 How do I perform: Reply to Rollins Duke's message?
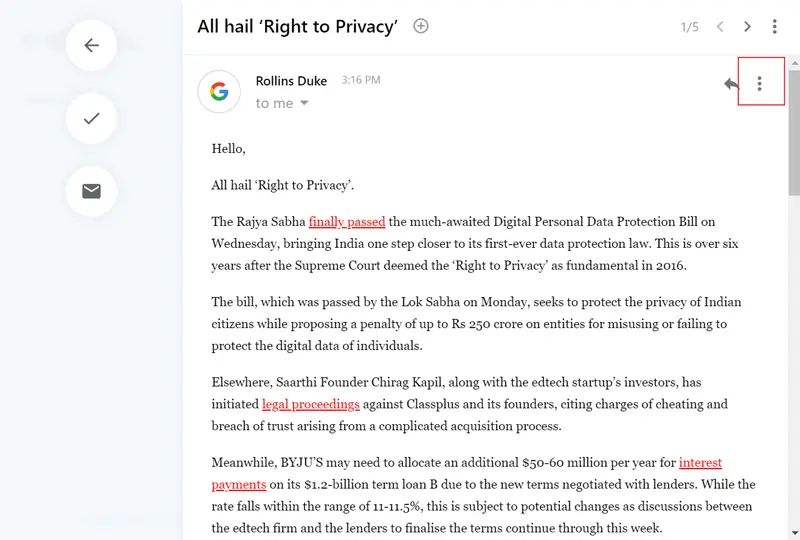pos(732,84)
